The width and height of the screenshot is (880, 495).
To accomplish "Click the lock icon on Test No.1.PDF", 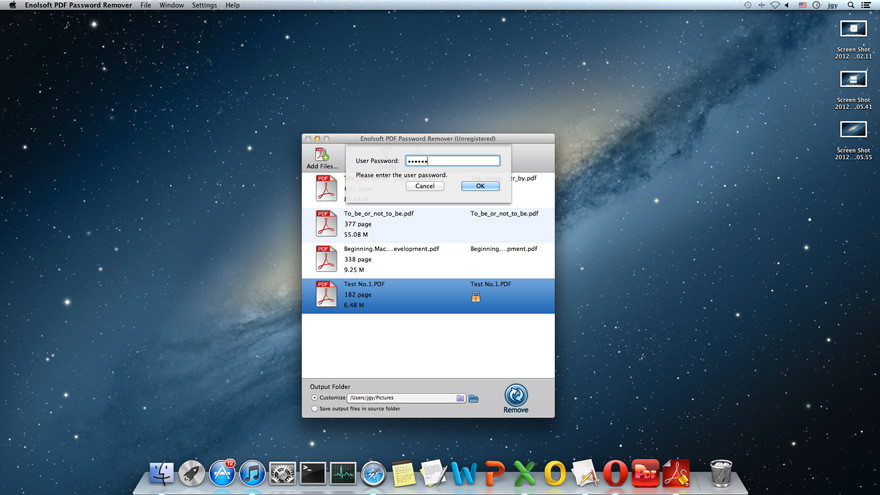I will [476, 297].
